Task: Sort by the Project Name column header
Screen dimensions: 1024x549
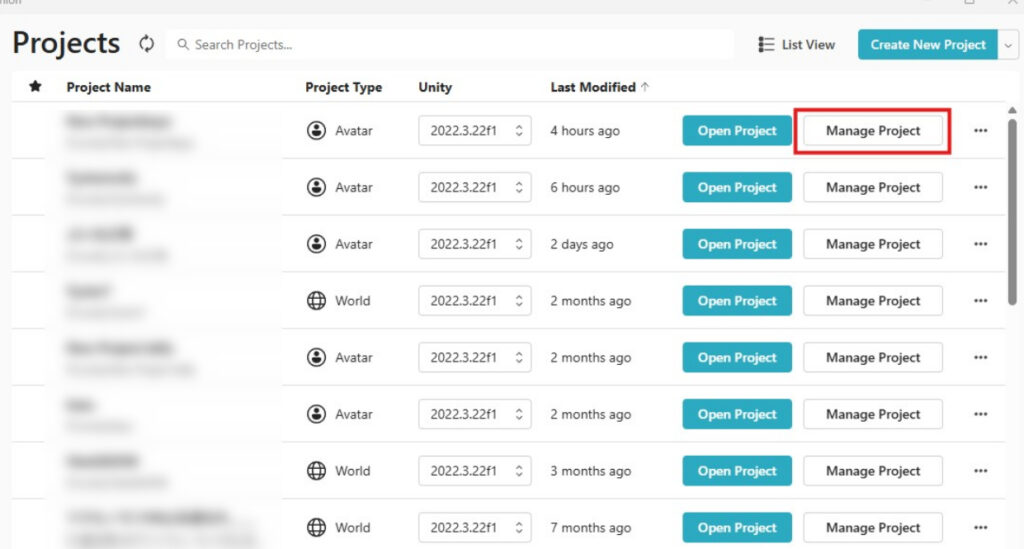Action: (x=108, y=87)
